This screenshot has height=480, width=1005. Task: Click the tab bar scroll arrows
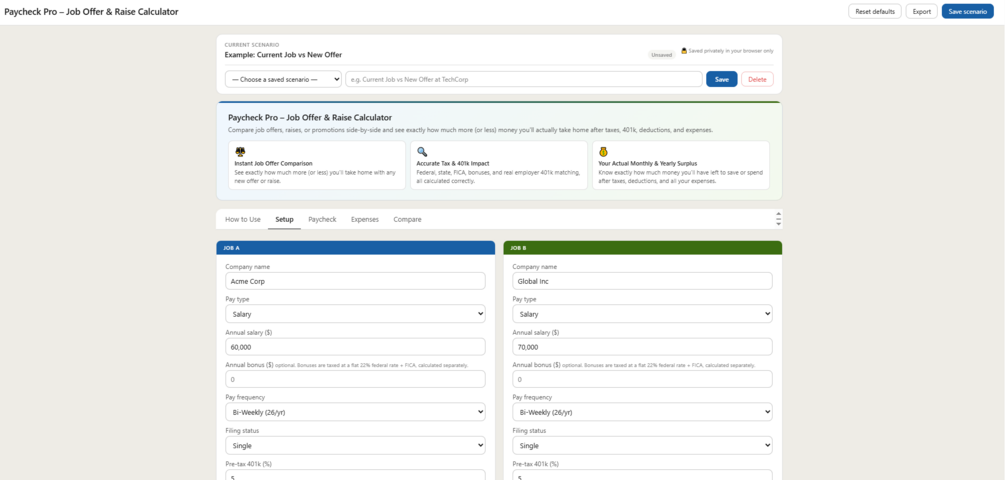(x=778, y=219)
